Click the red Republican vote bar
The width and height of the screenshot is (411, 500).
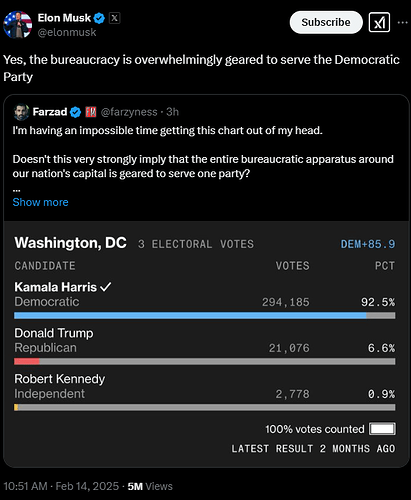27,361
